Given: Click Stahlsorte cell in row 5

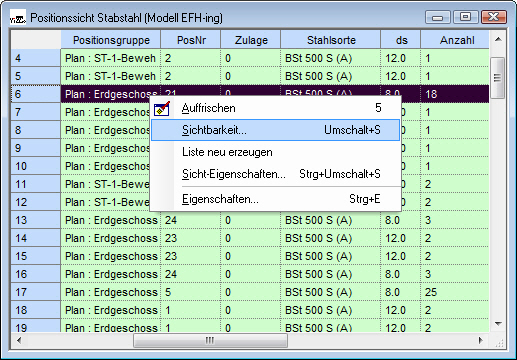Looking at the screenshot, I should point(331,76).
